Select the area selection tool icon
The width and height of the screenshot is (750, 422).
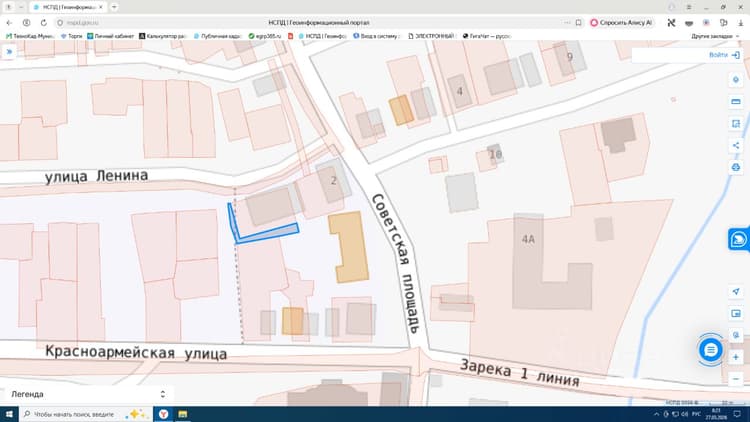tap(736, 123)
